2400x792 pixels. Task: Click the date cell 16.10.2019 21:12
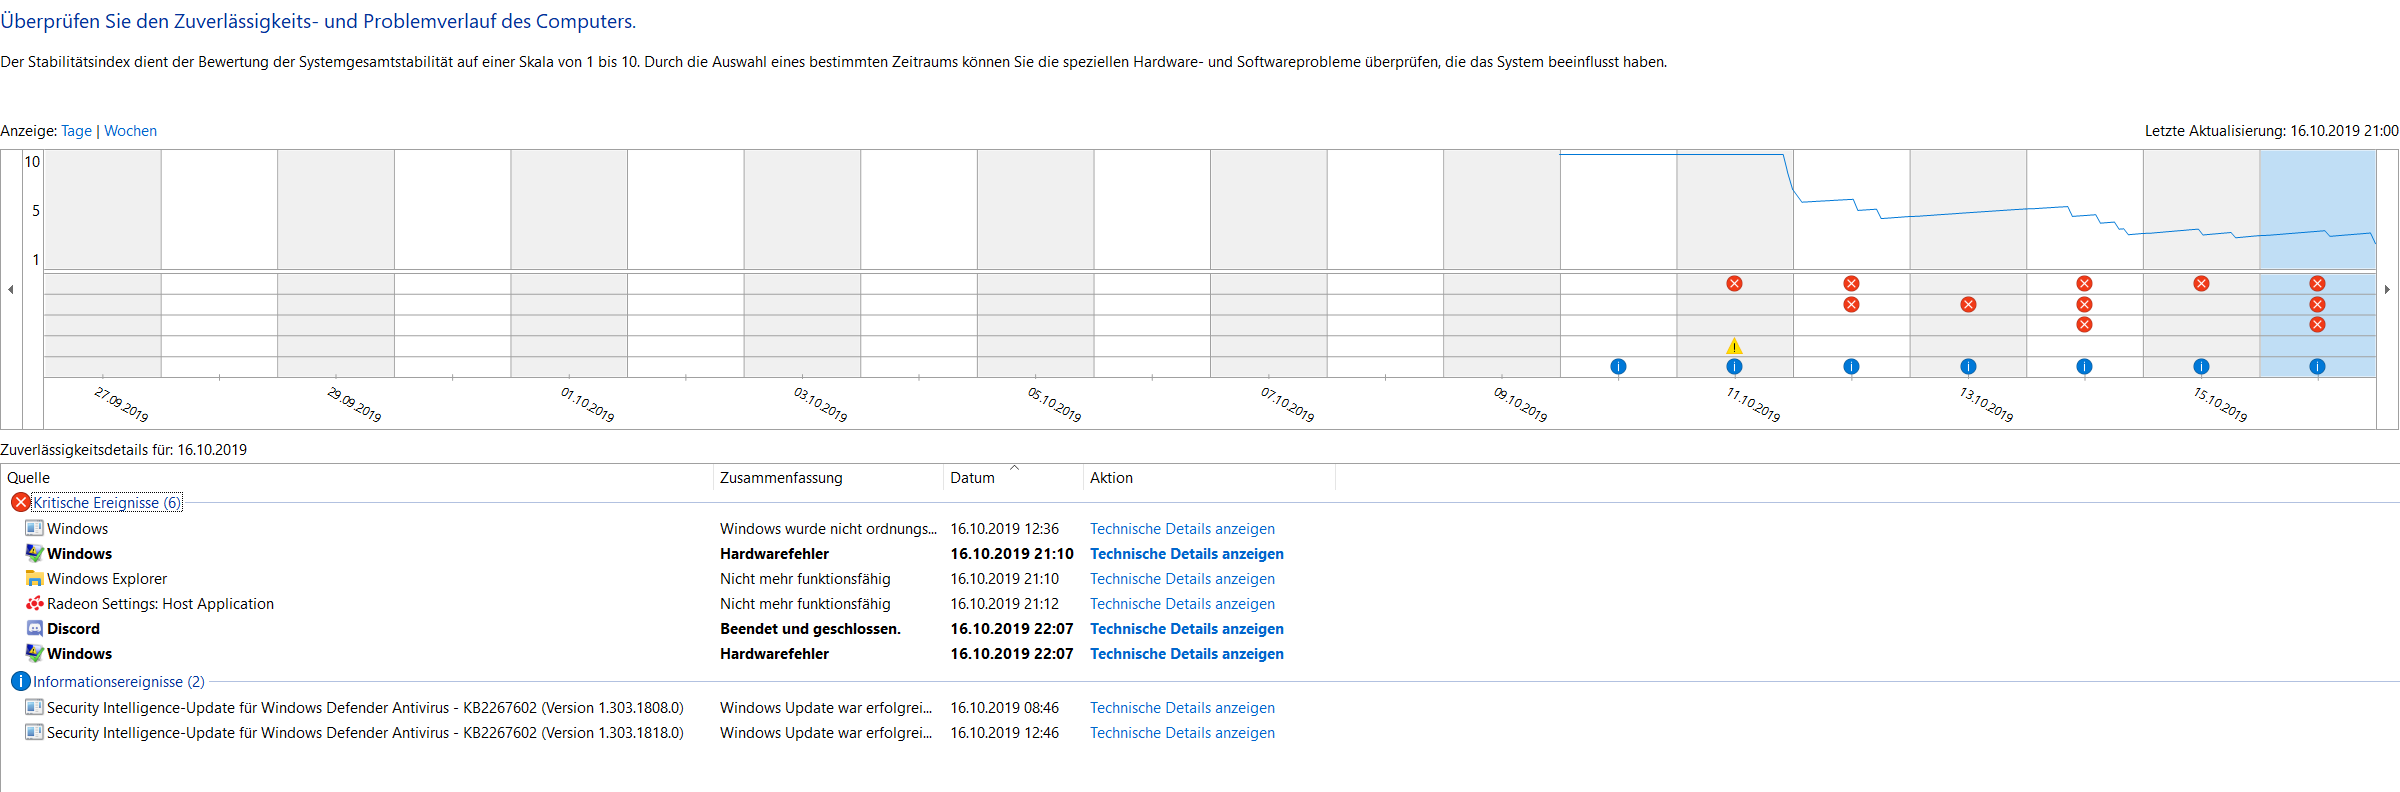[1004, 604]
